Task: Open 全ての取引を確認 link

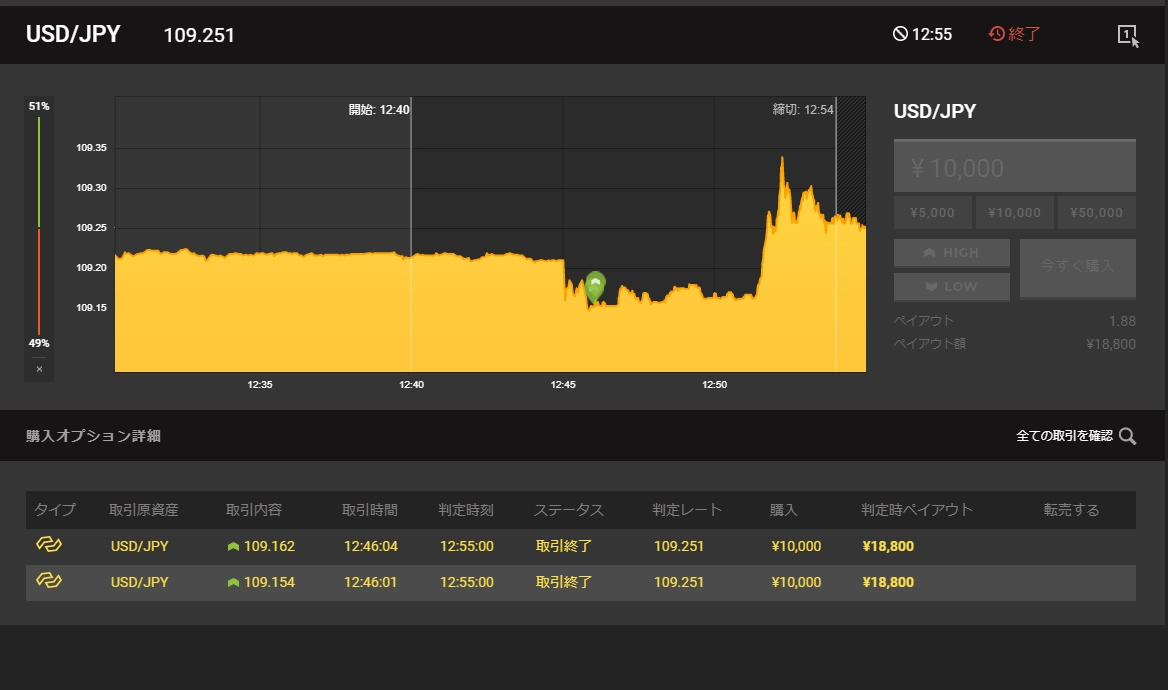Action: click(1064, 436)
